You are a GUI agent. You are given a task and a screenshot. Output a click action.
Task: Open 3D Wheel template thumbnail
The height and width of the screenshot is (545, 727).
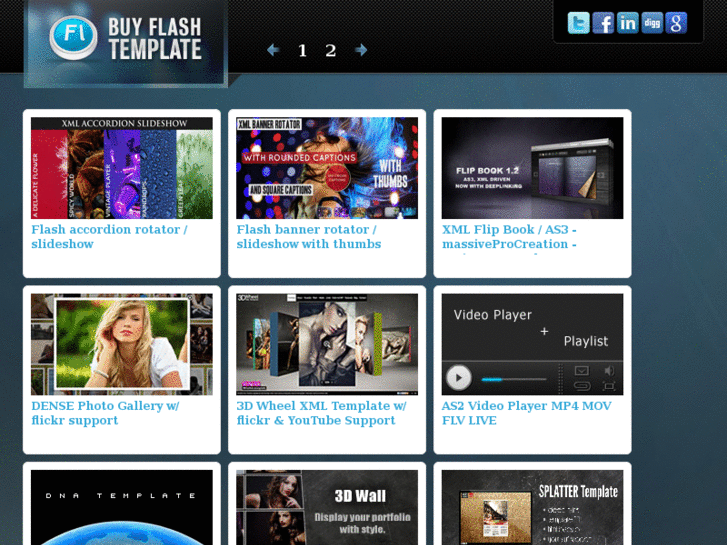tap(327, 344)
